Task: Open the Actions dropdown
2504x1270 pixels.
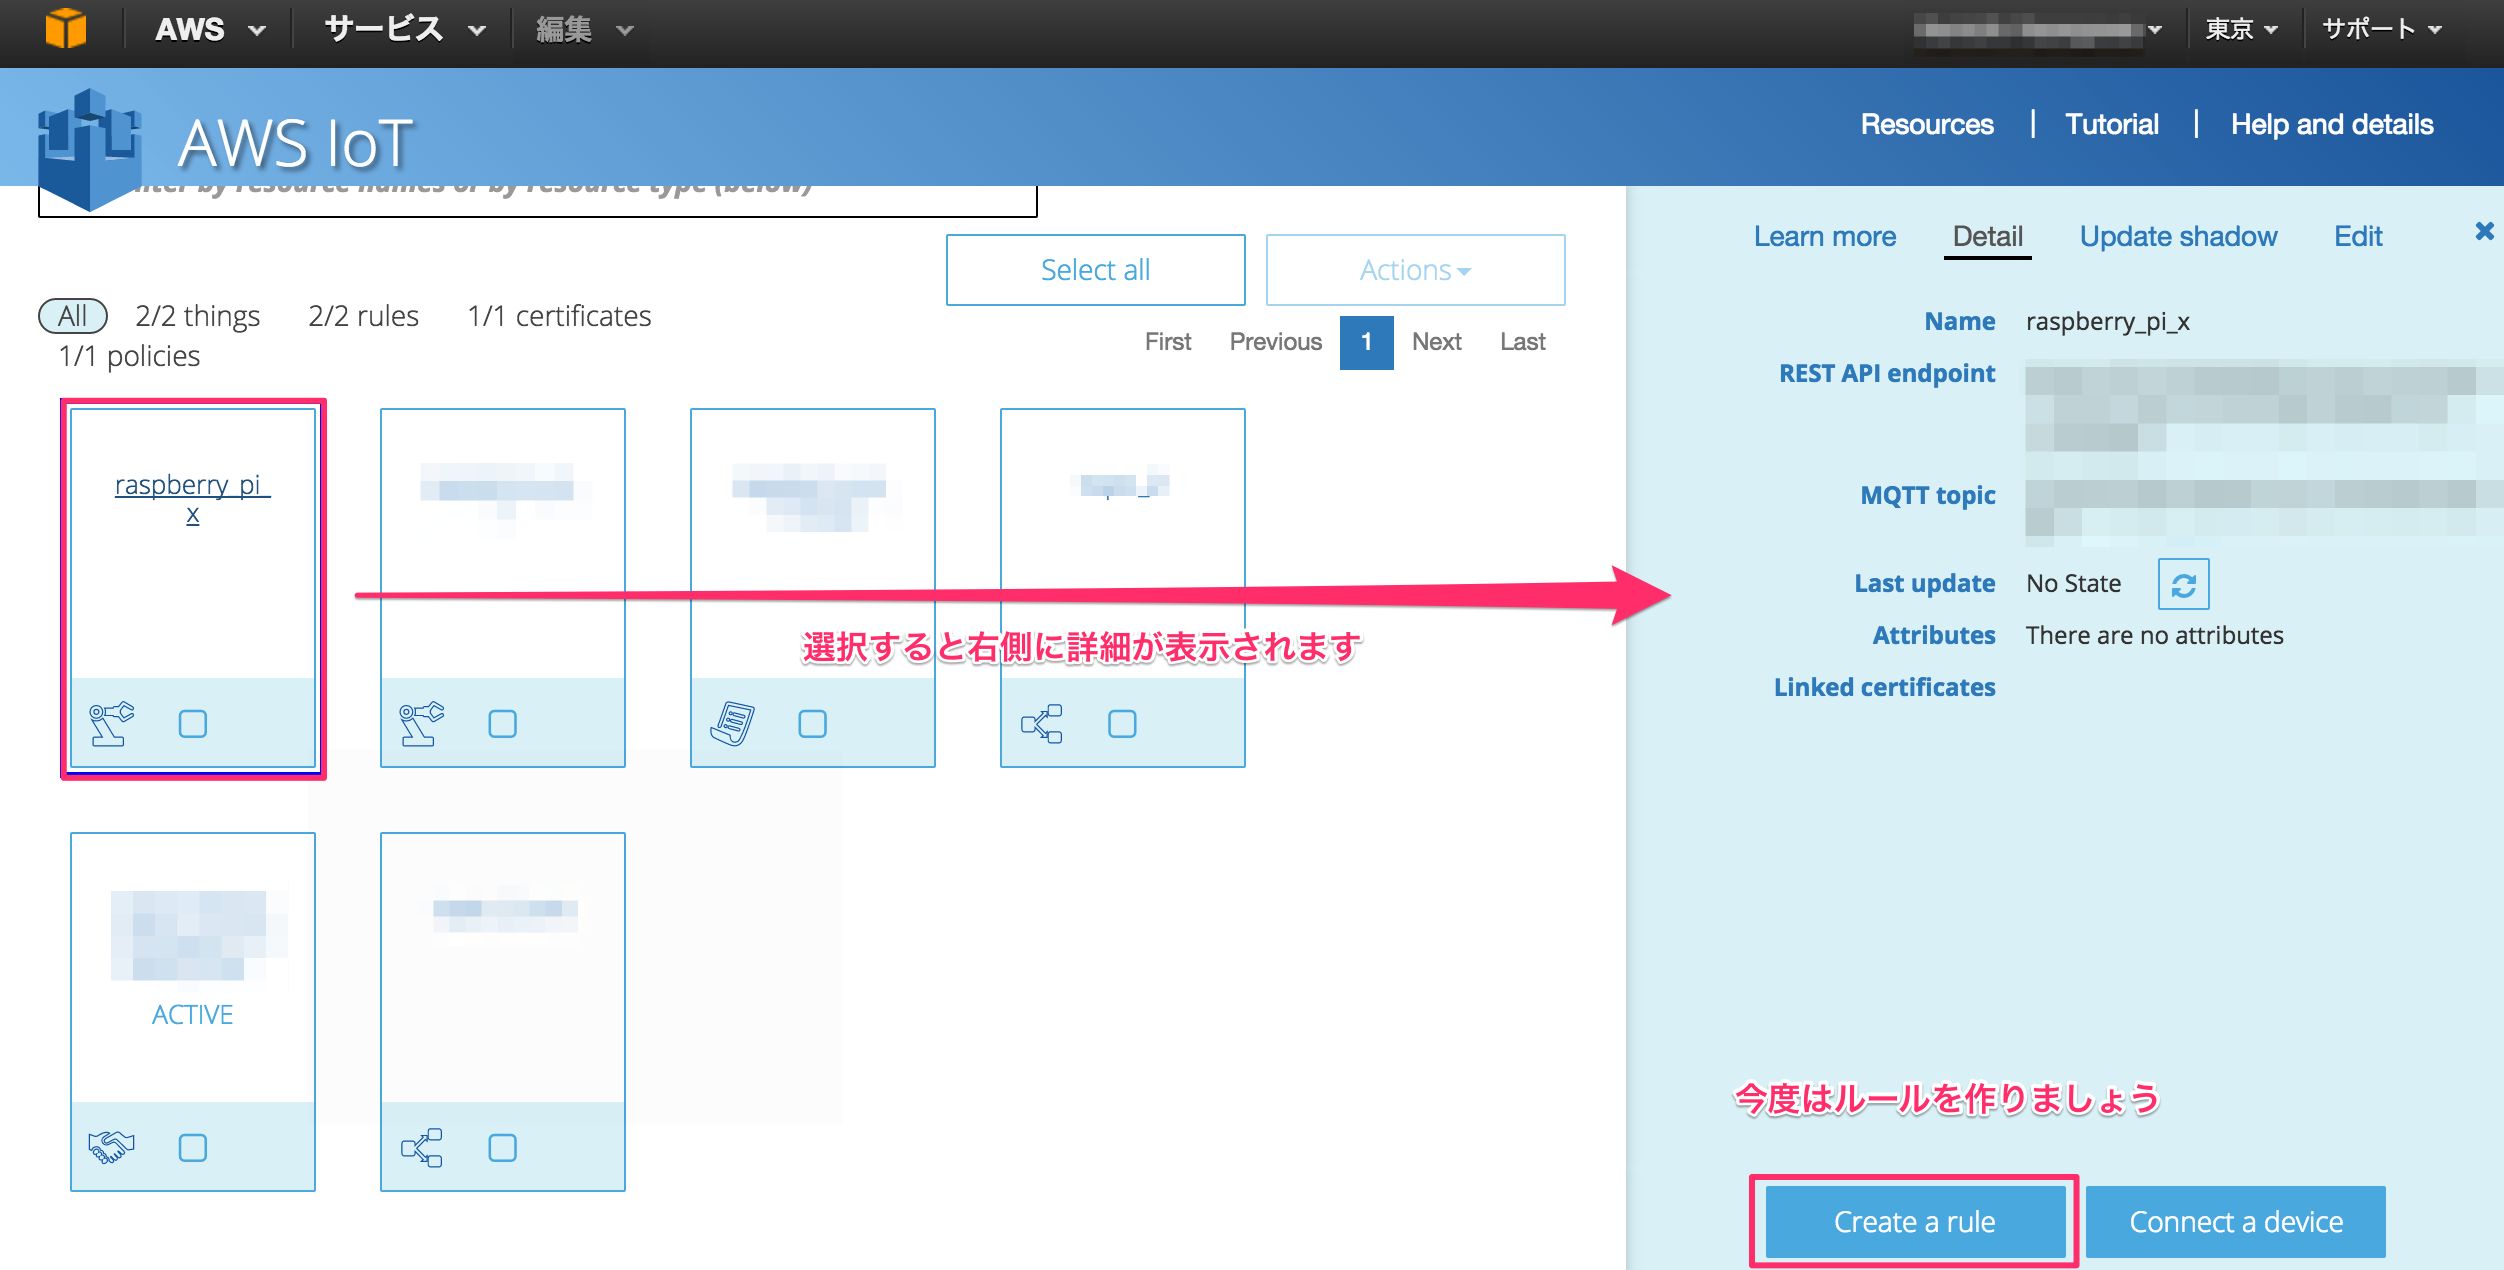Action: (x=1413, y=269)
